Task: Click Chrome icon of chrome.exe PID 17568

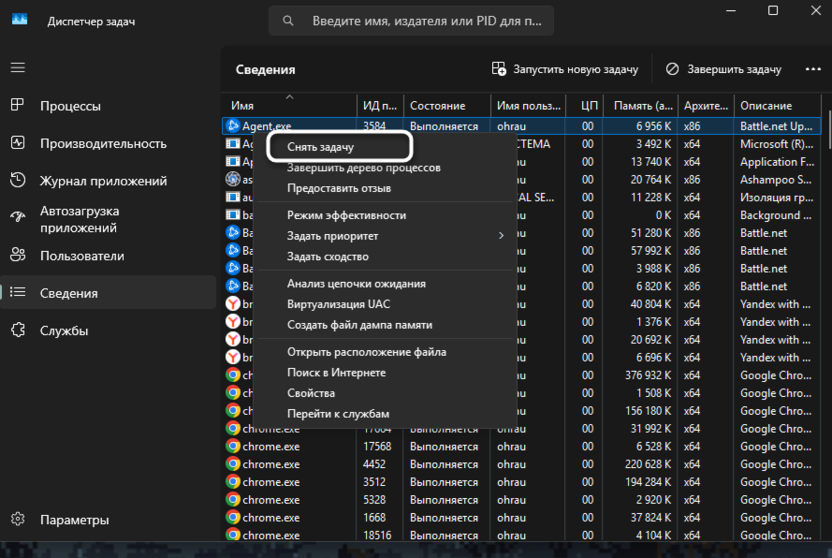Action: (x=232, y=446)
